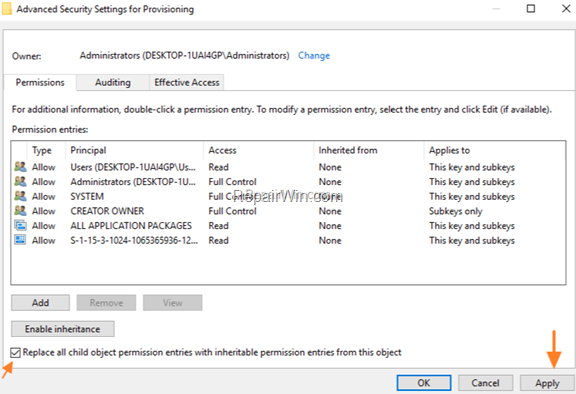Open the Auditing tab

click(113, 83)
